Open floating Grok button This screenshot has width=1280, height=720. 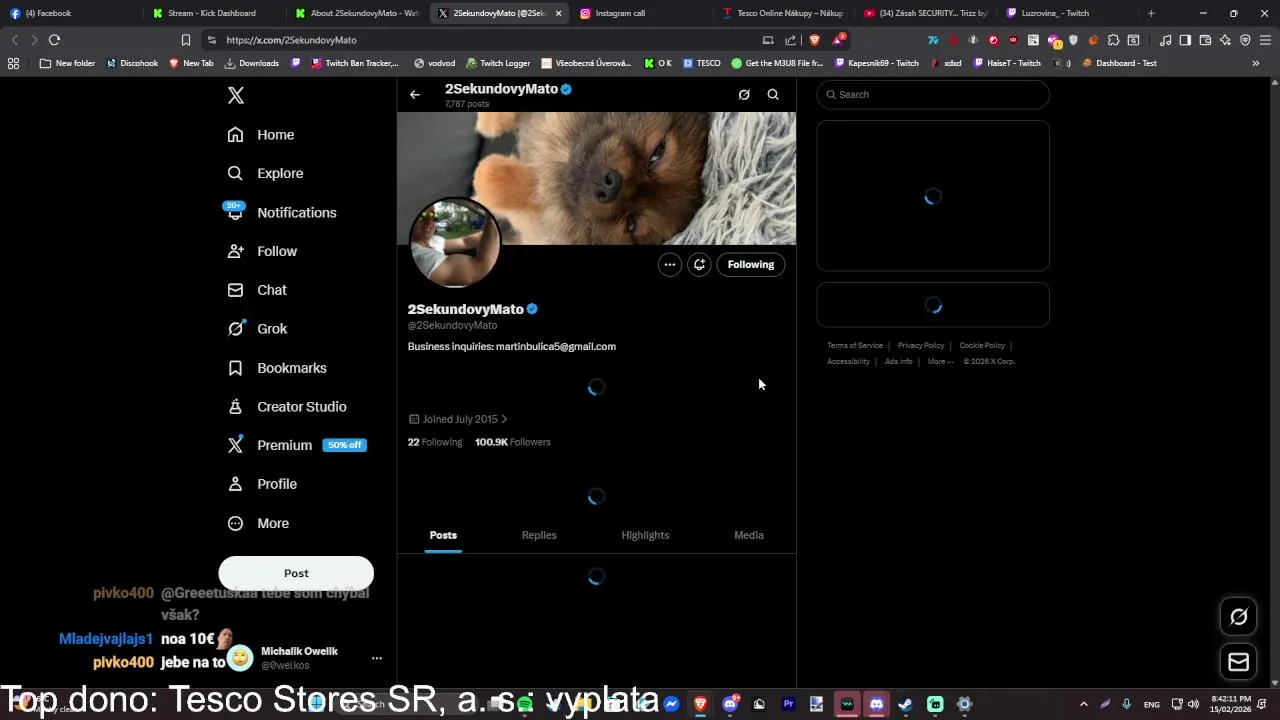coord(1239,617)
